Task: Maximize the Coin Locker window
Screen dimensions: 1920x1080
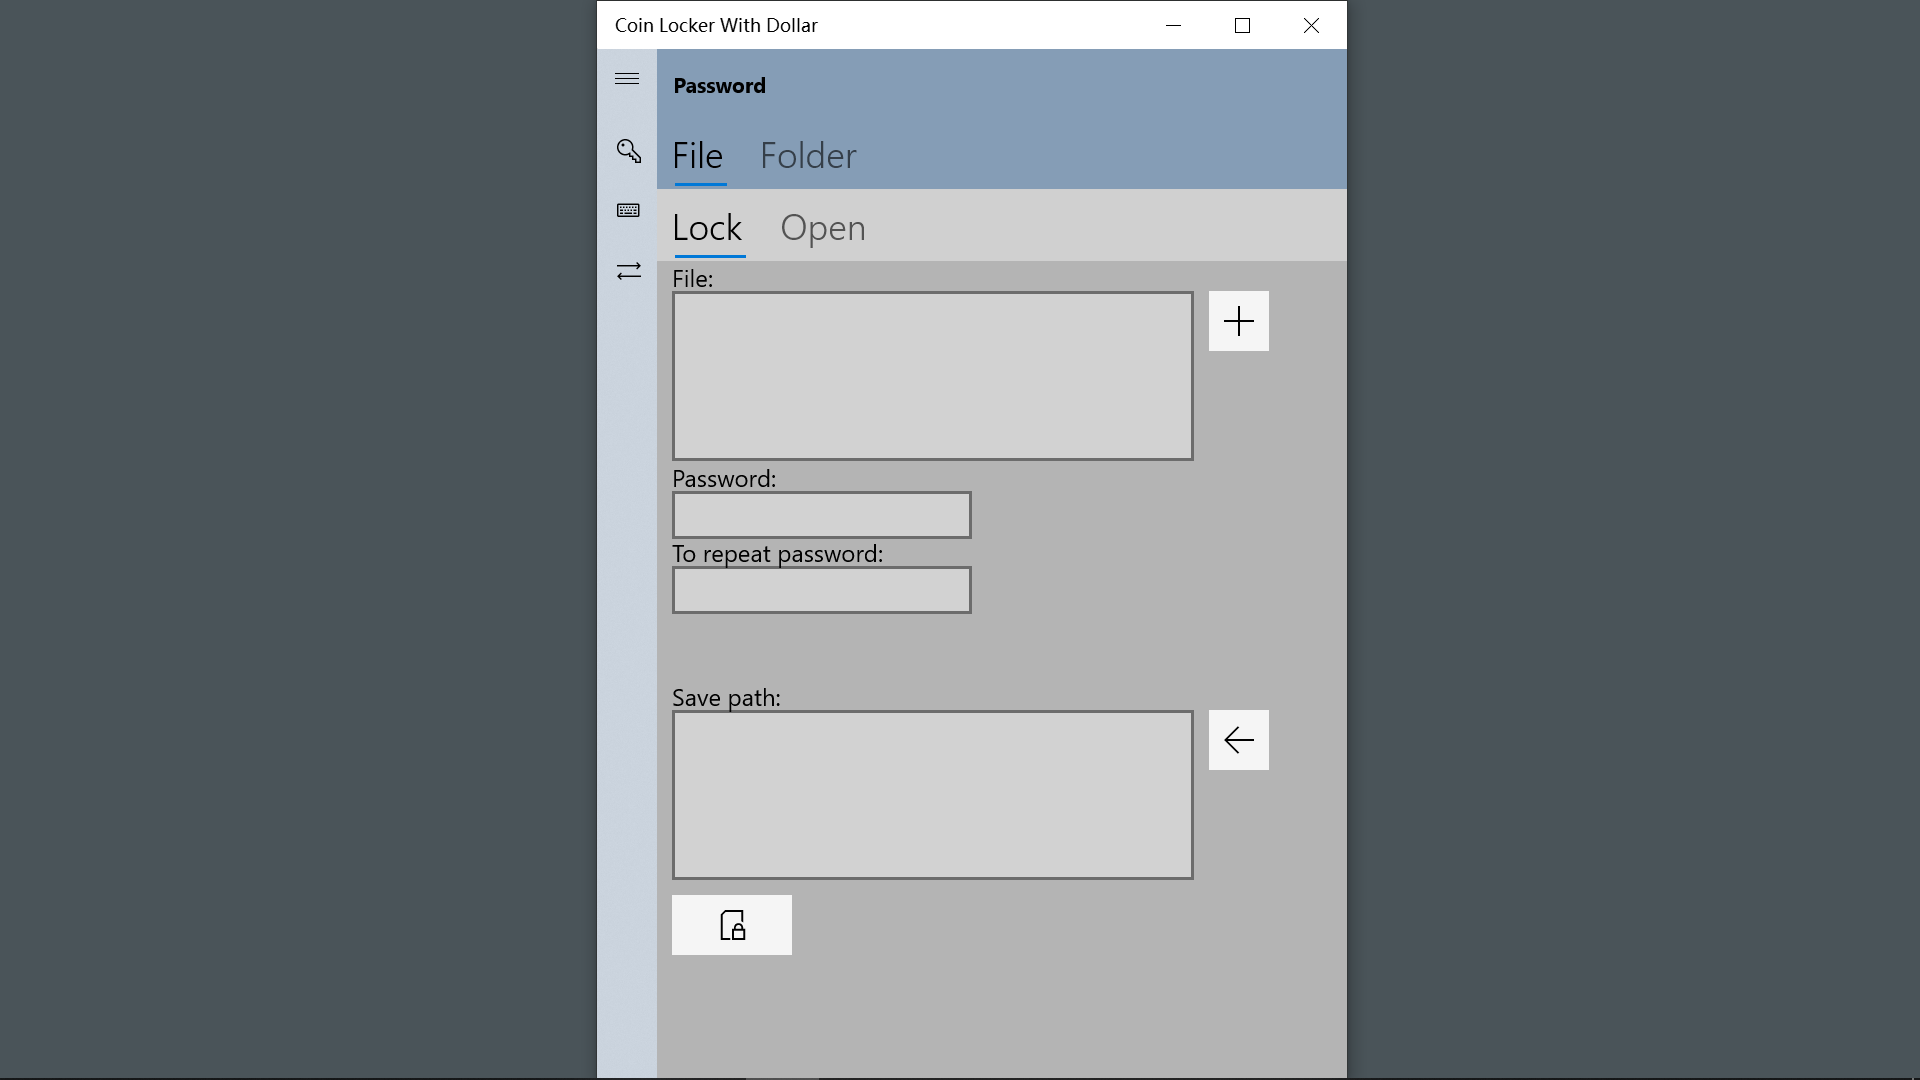Action: point(1242,25)
